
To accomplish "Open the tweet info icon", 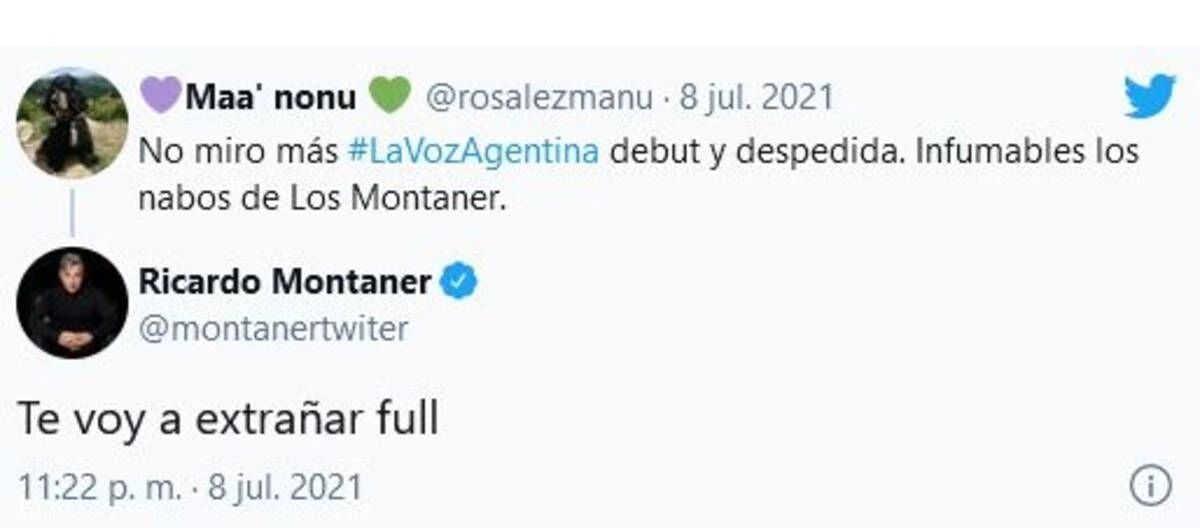I will click(1150, 487).
